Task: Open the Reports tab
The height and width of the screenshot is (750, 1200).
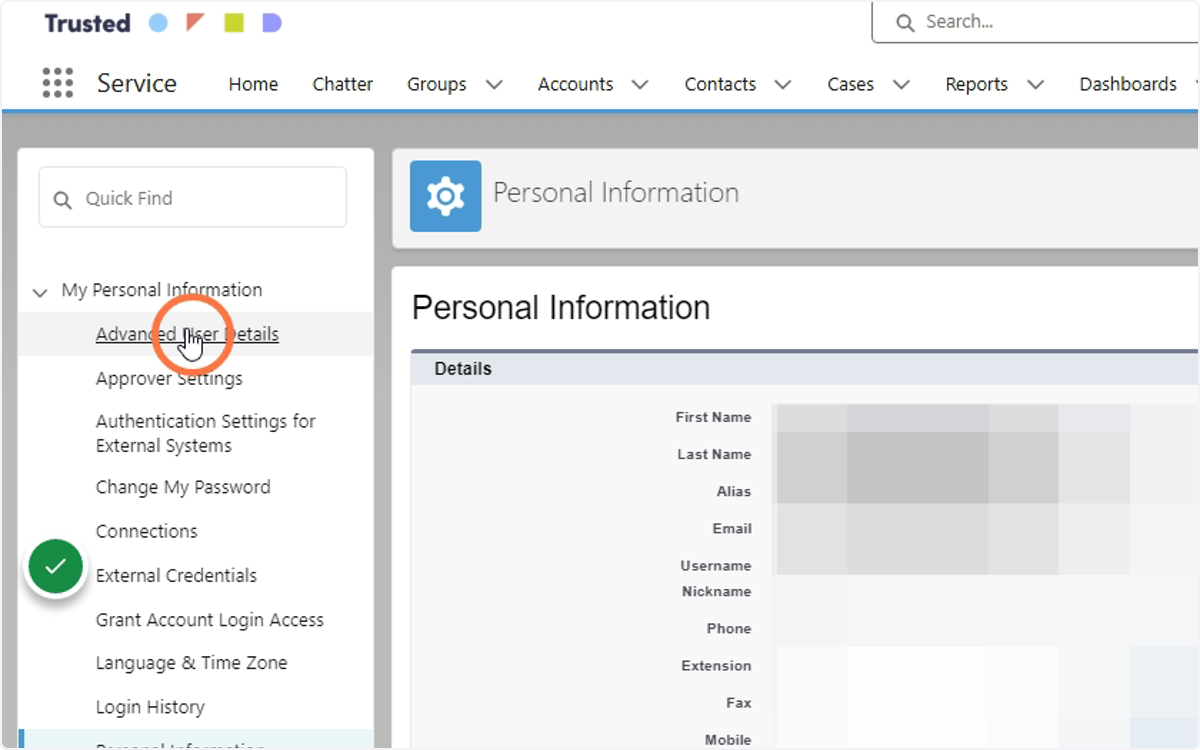Action: (x=976, y=84)
